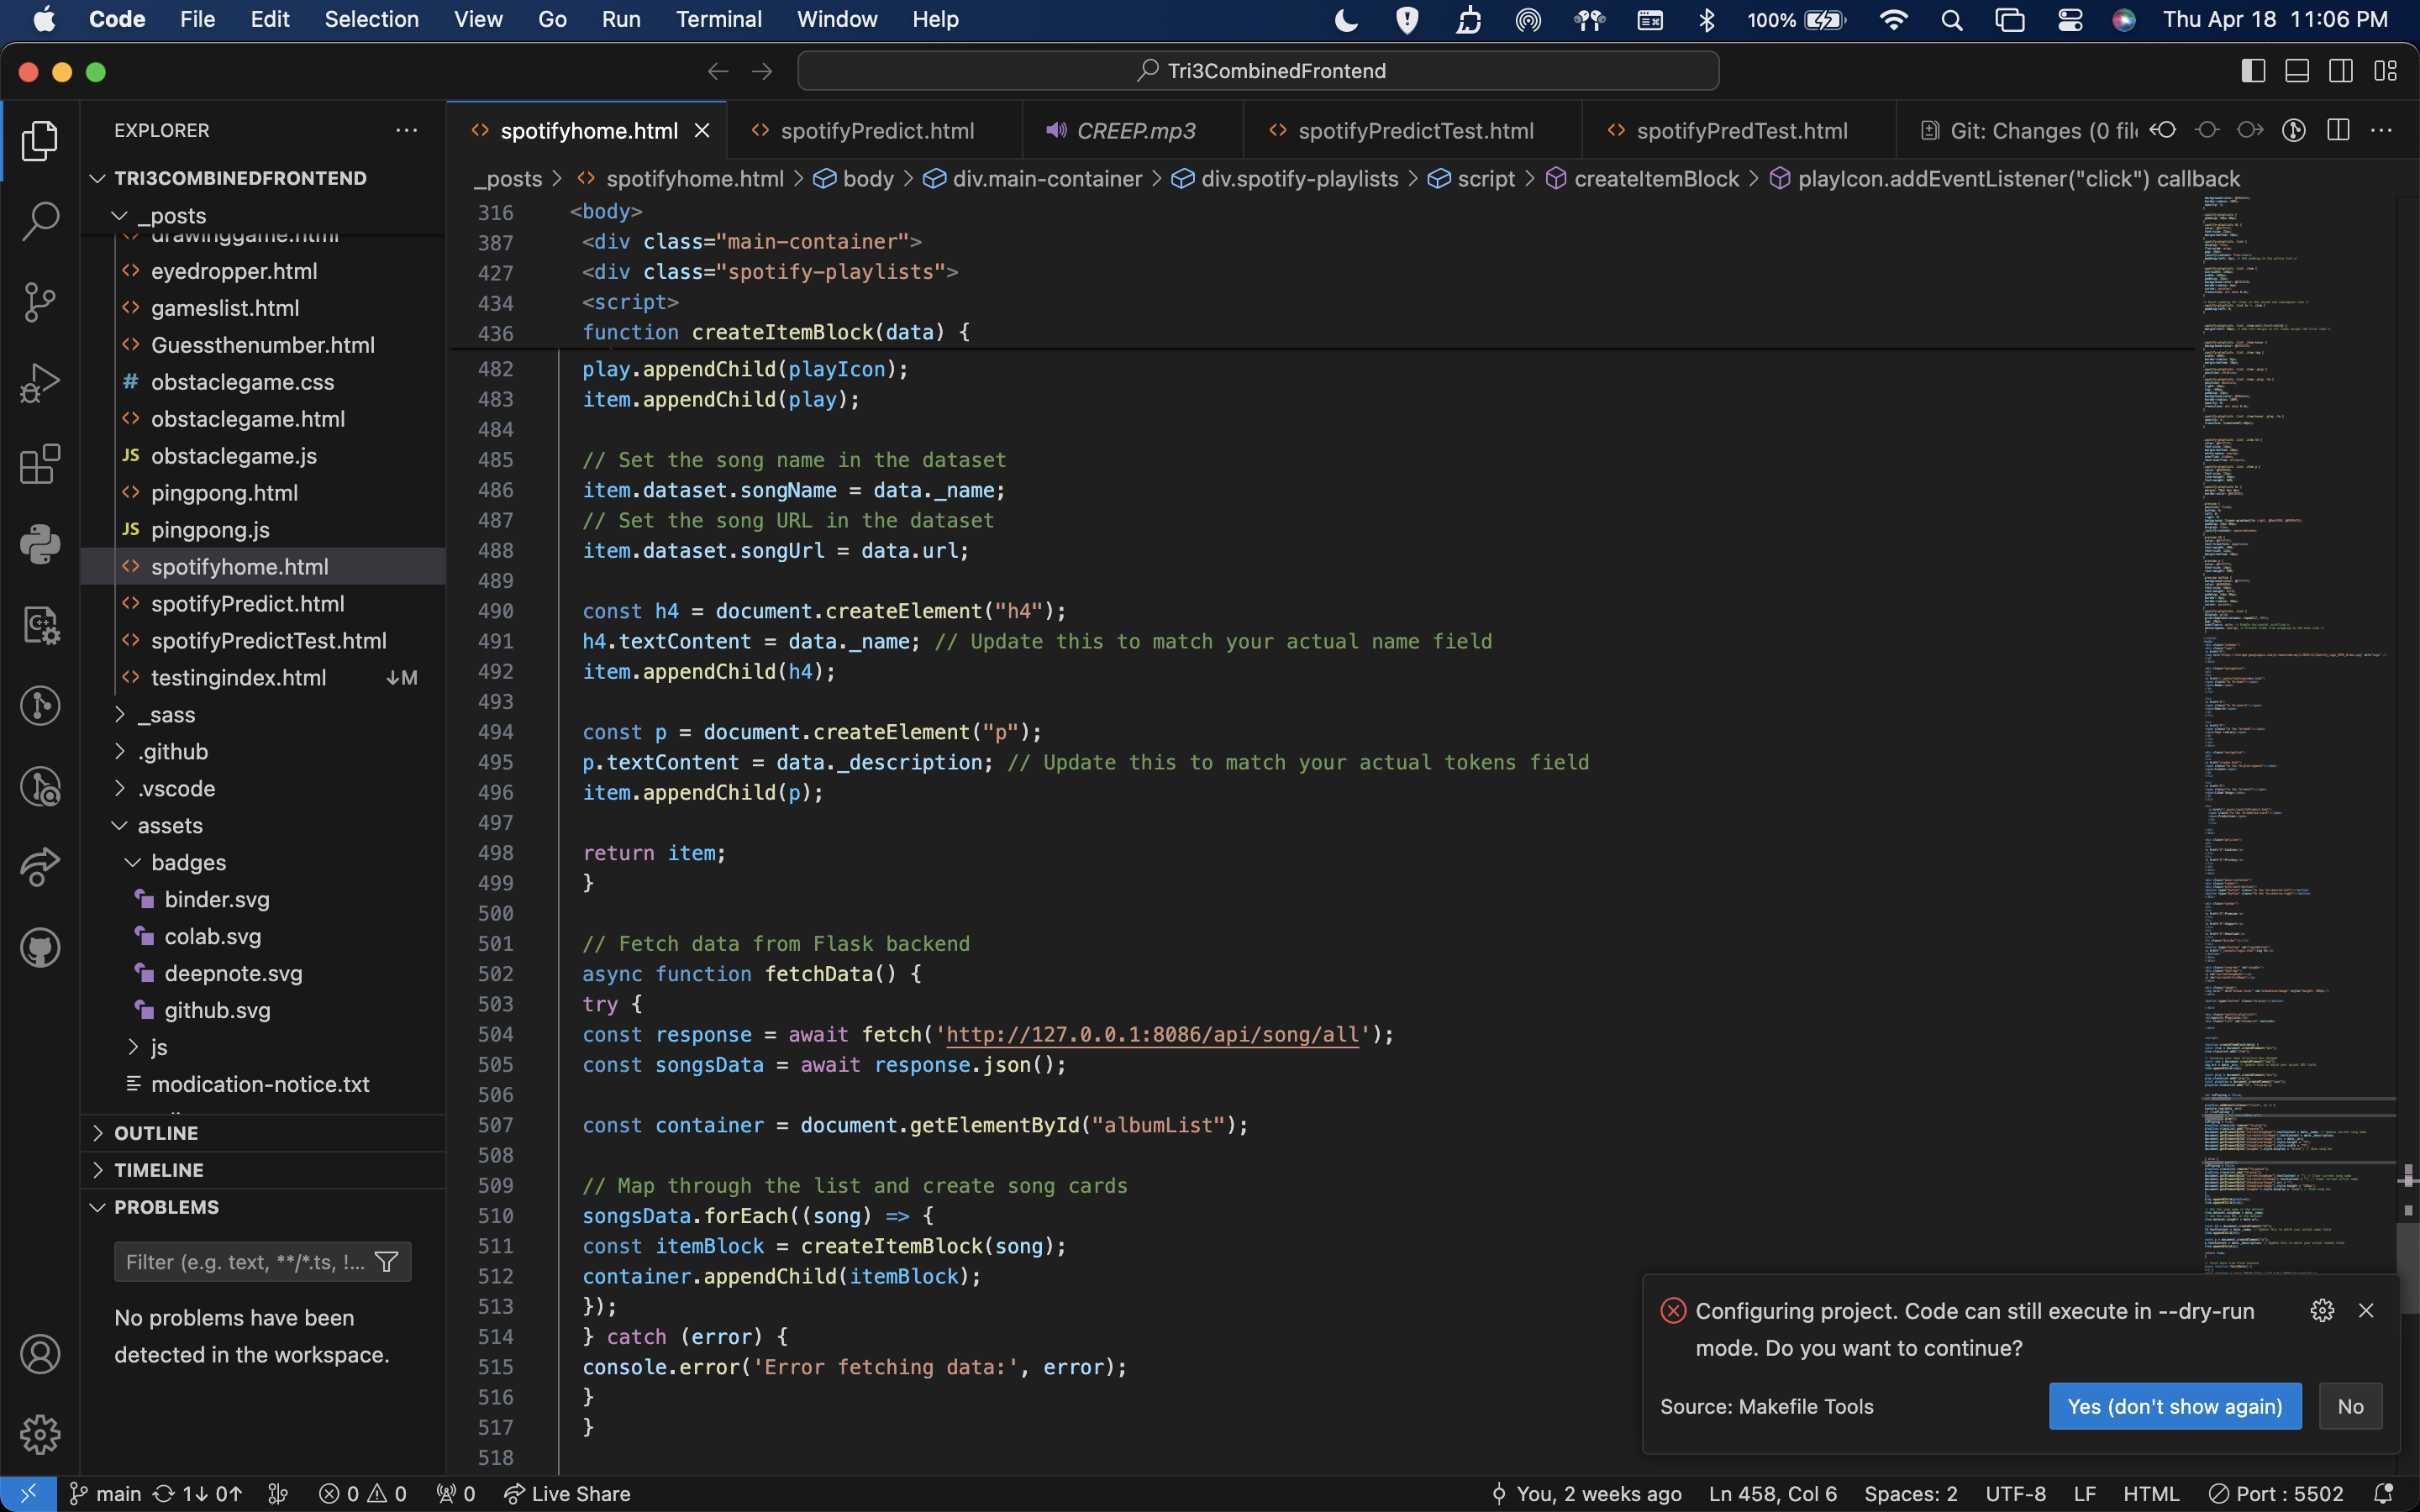
Task: Click the main branch indicator in status bar
Action: click(105, 1493)
